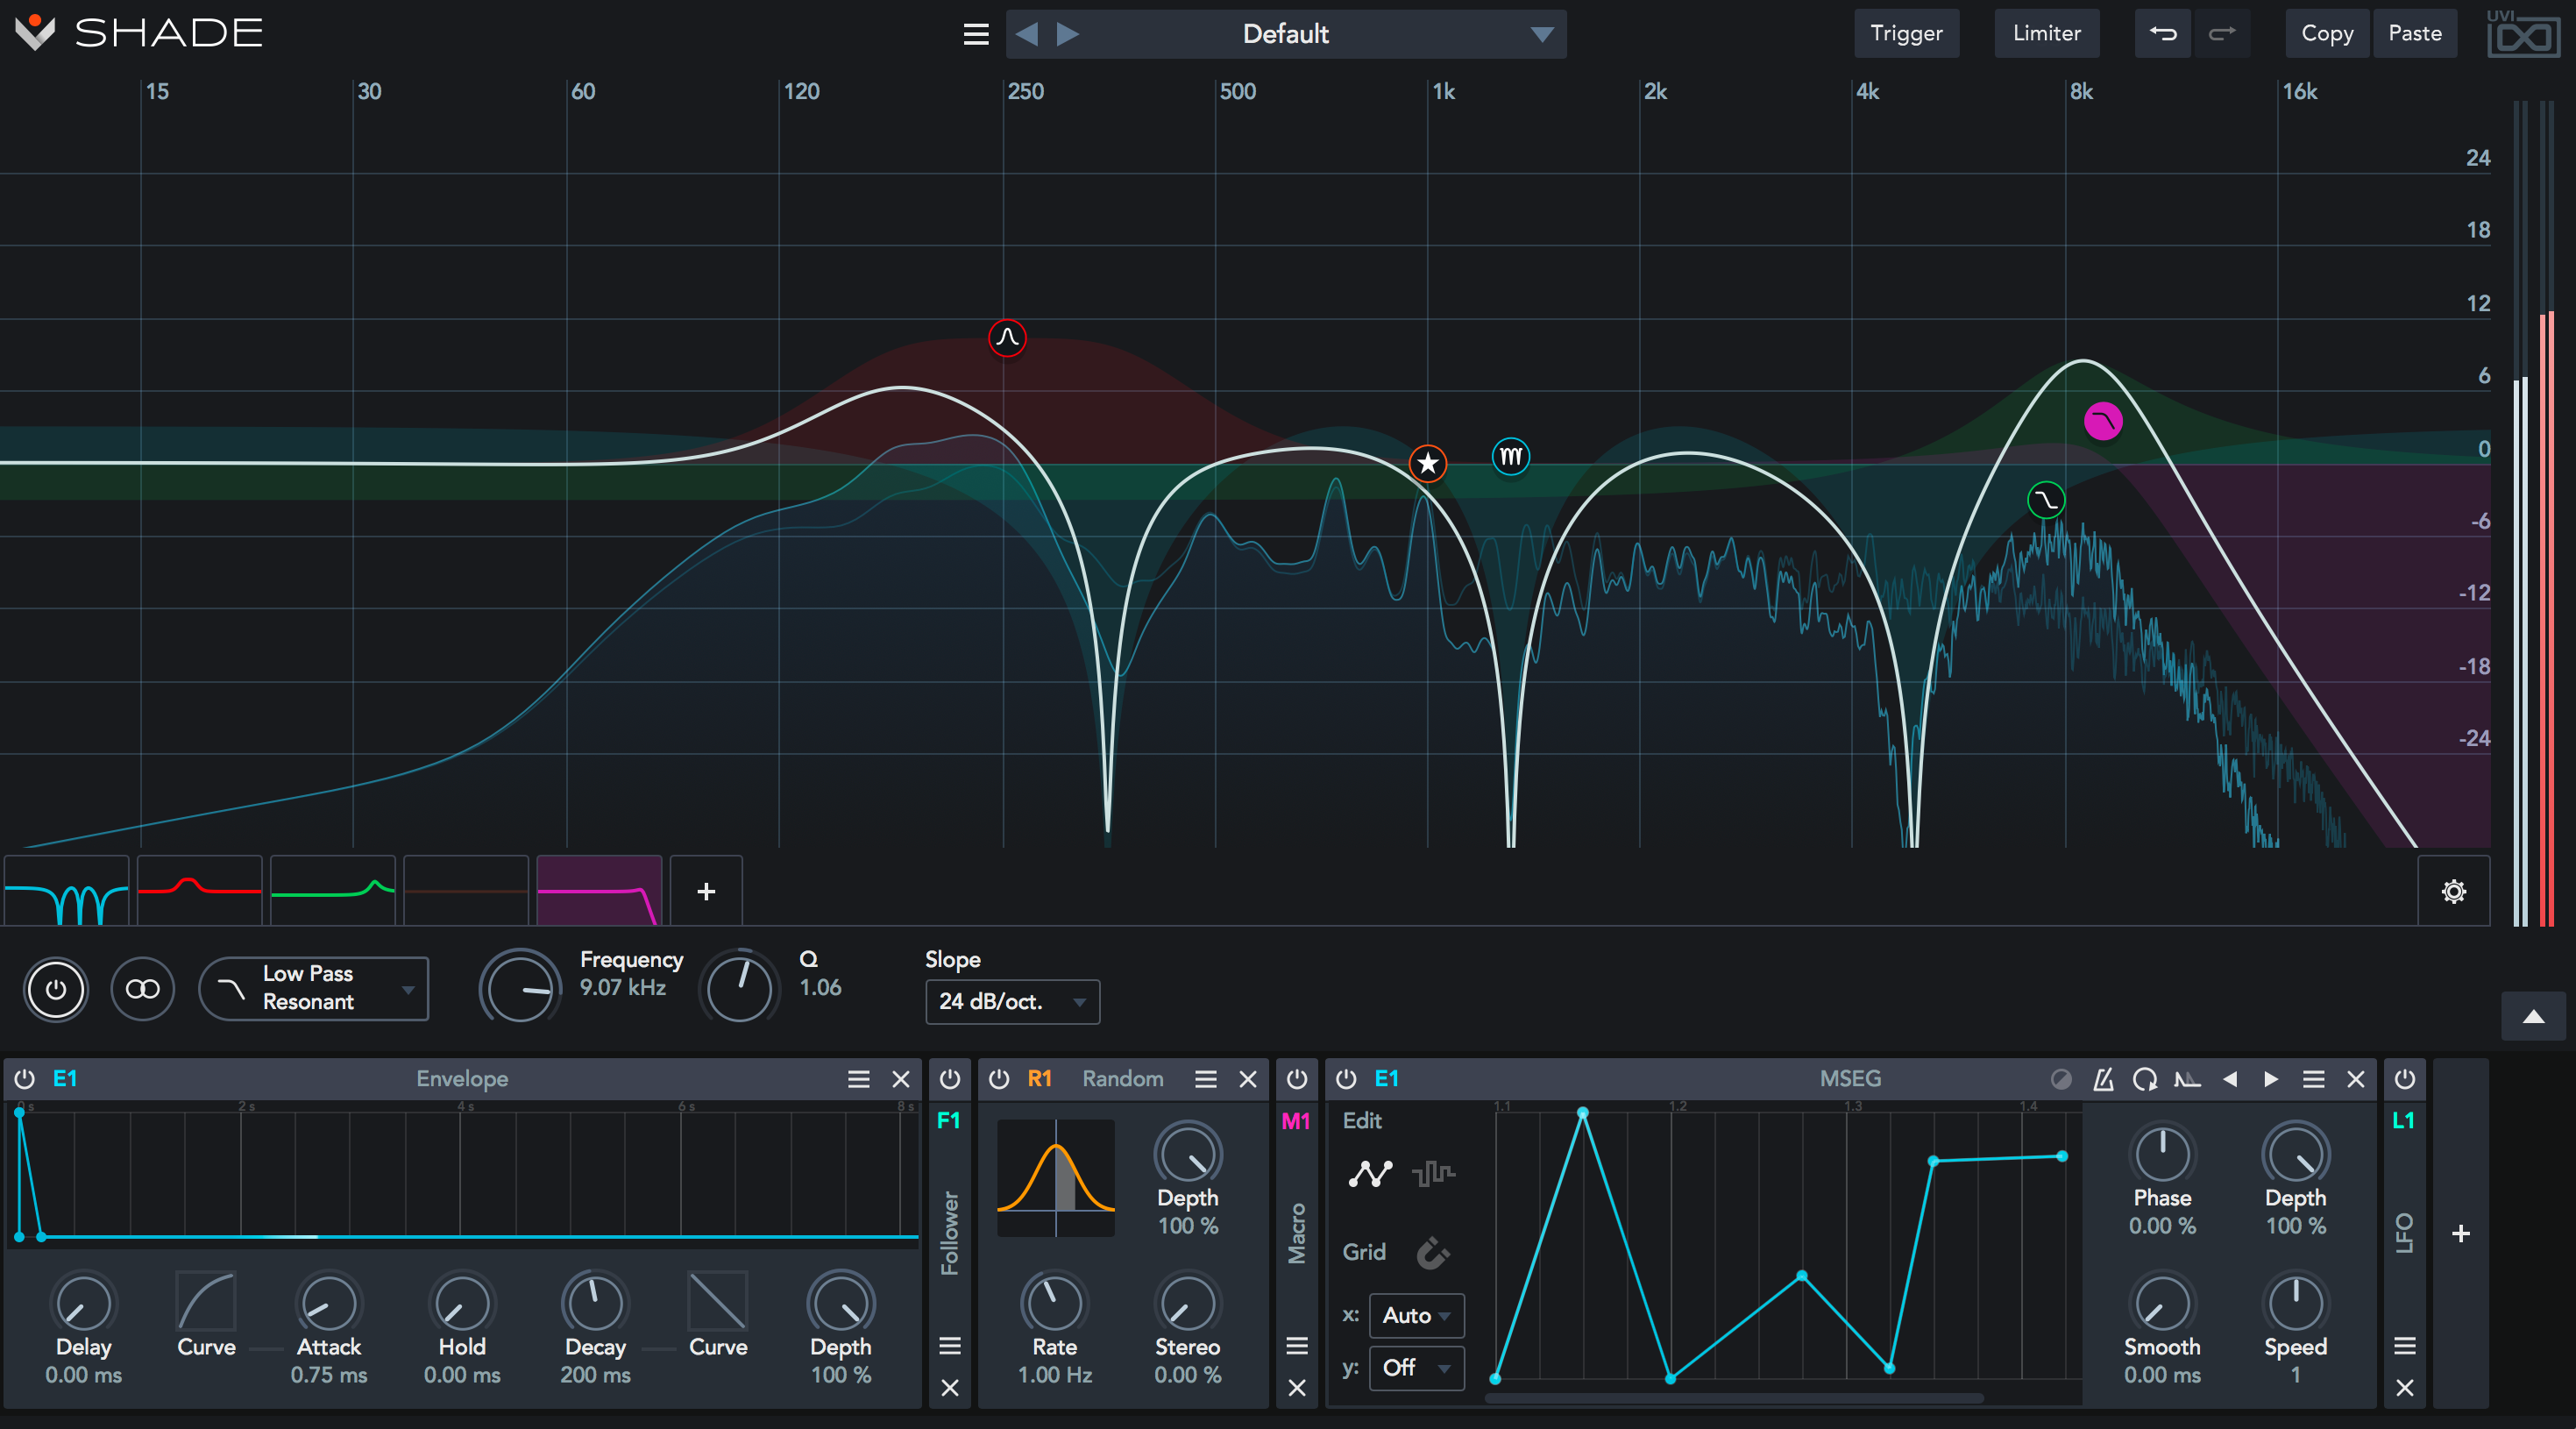Toggle the Random R1 power button
This screenshot has height=1429, width=2576.
click(x=999, y=1078)
